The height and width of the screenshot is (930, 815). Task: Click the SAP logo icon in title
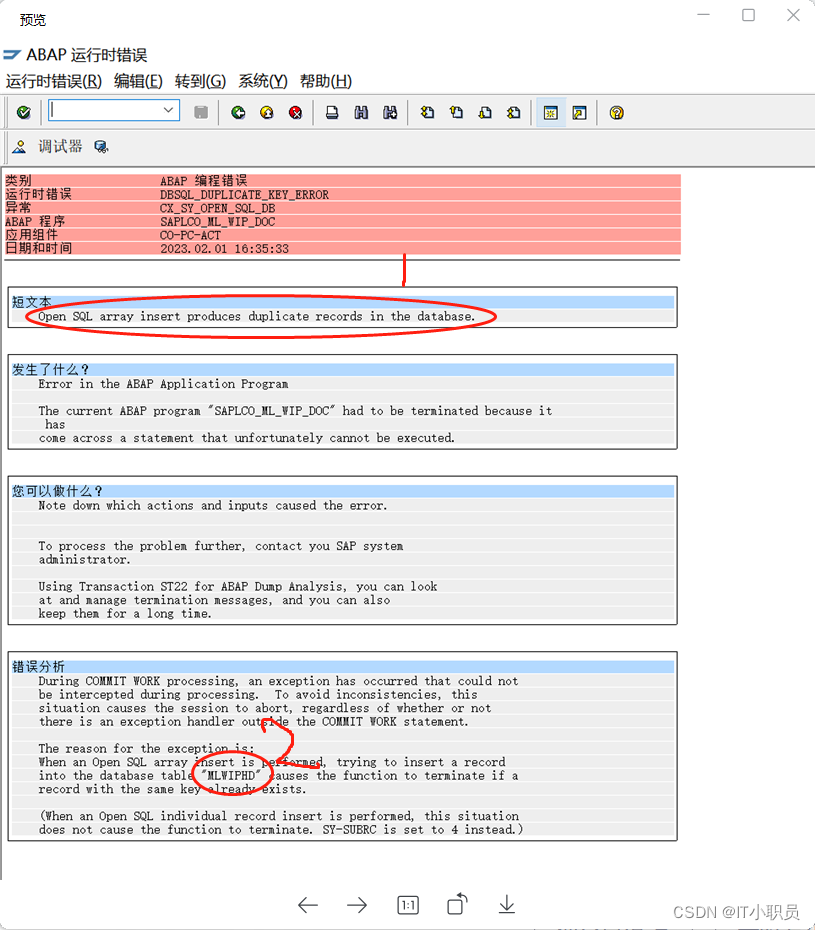[12, 55]
